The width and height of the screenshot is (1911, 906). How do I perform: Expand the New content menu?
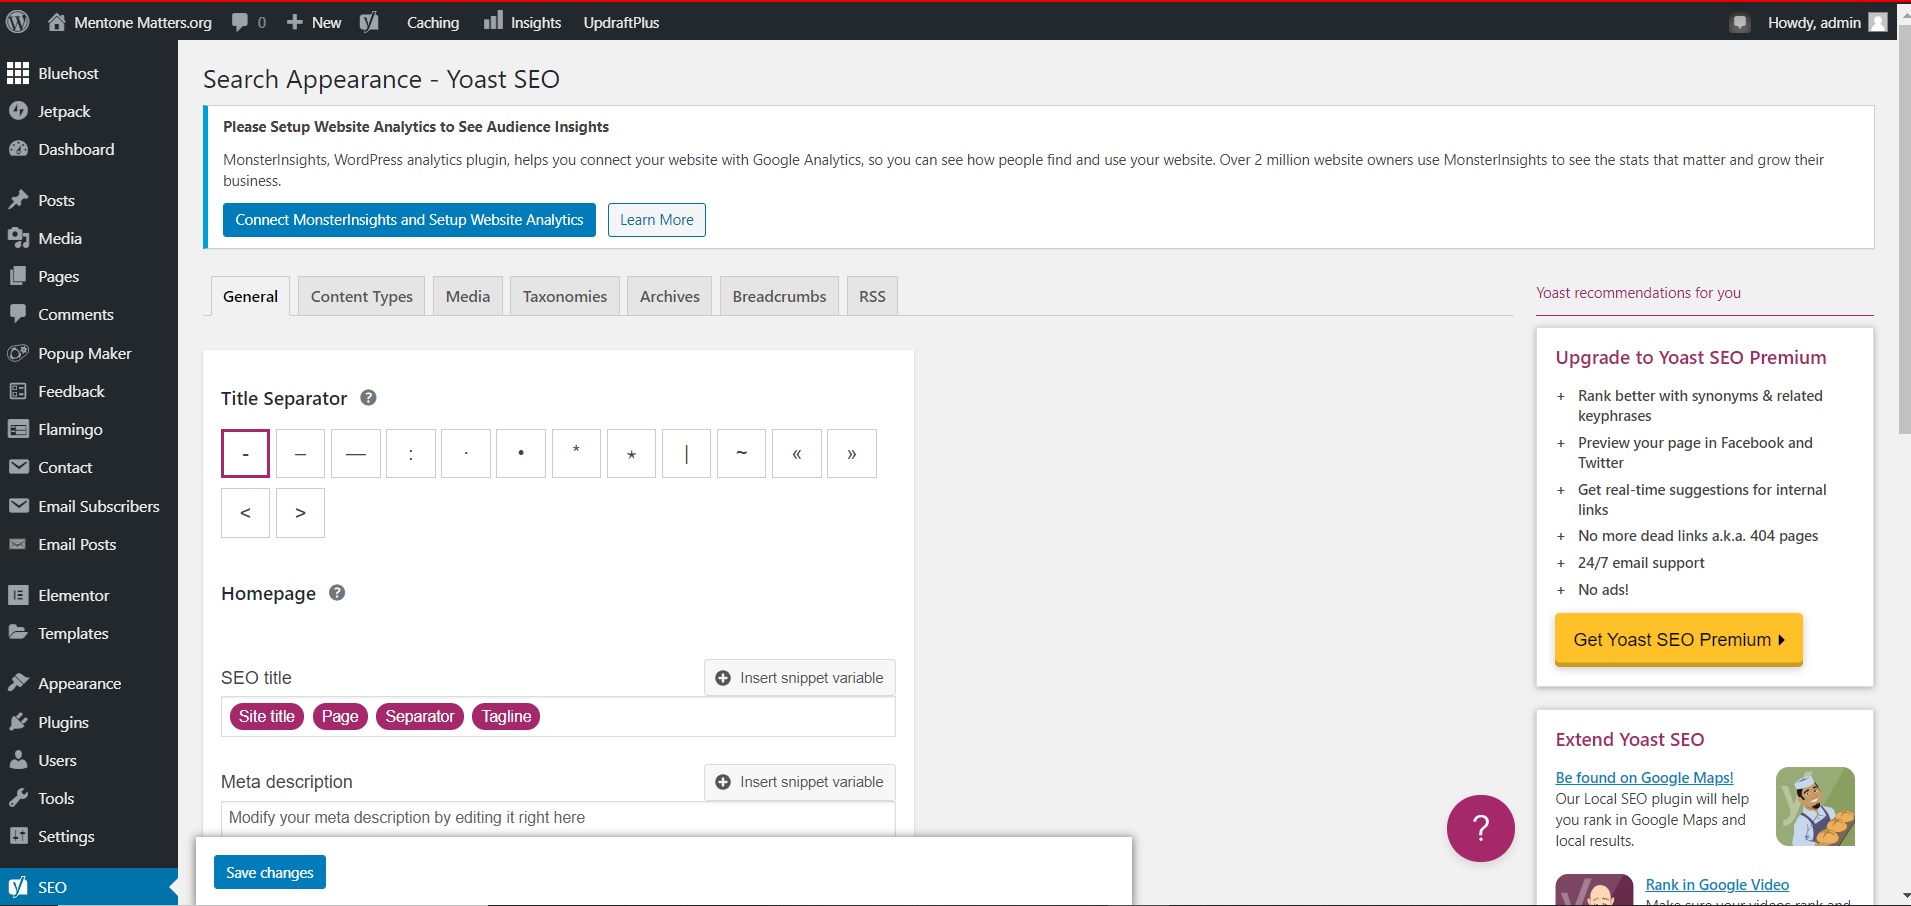point(314,22)
